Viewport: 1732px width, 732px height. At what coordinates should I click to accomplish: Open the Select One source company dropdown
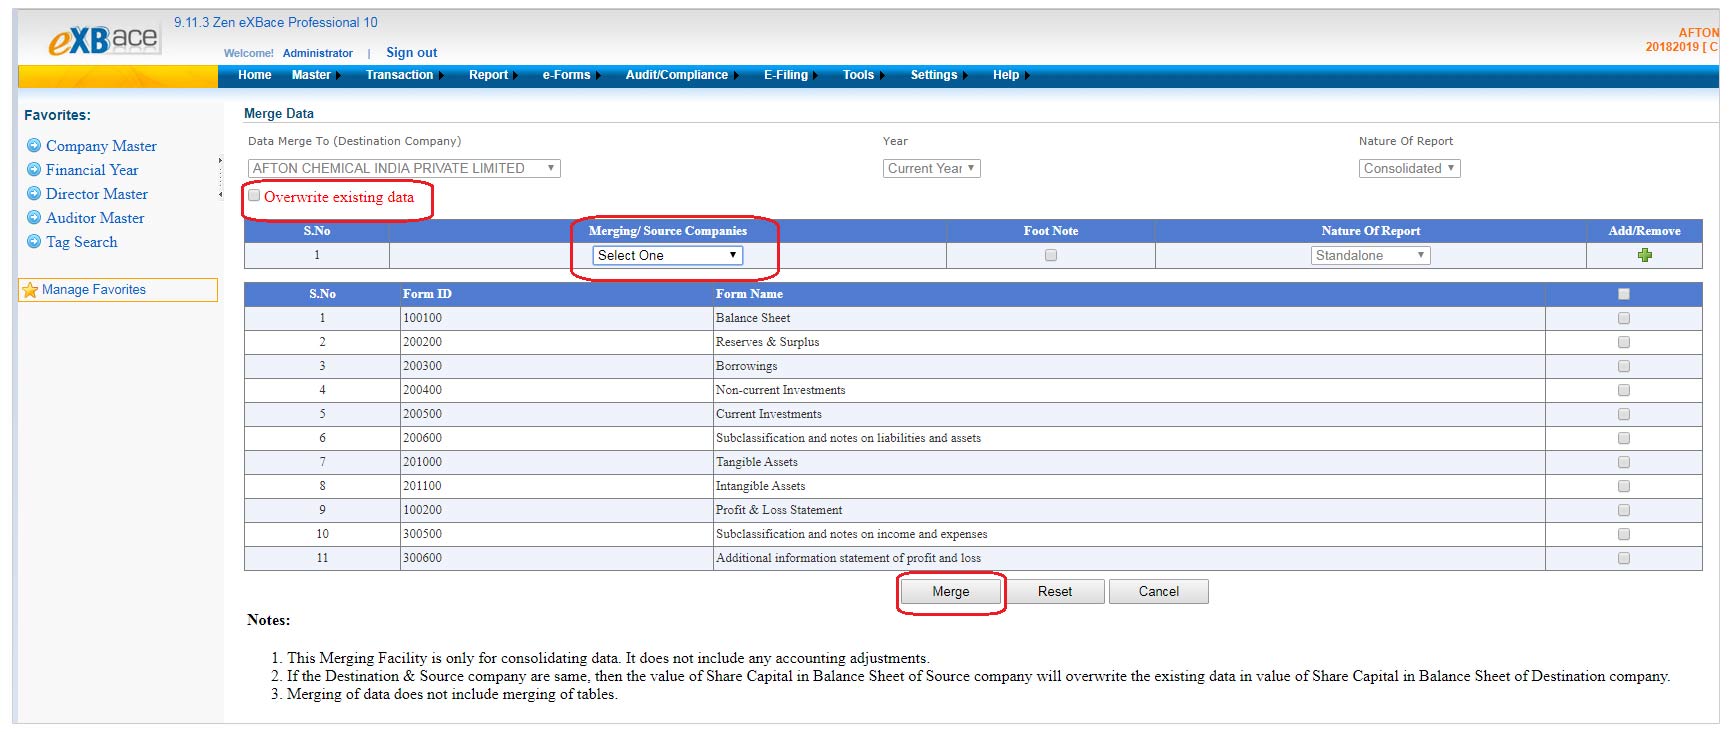click(668, 255)
